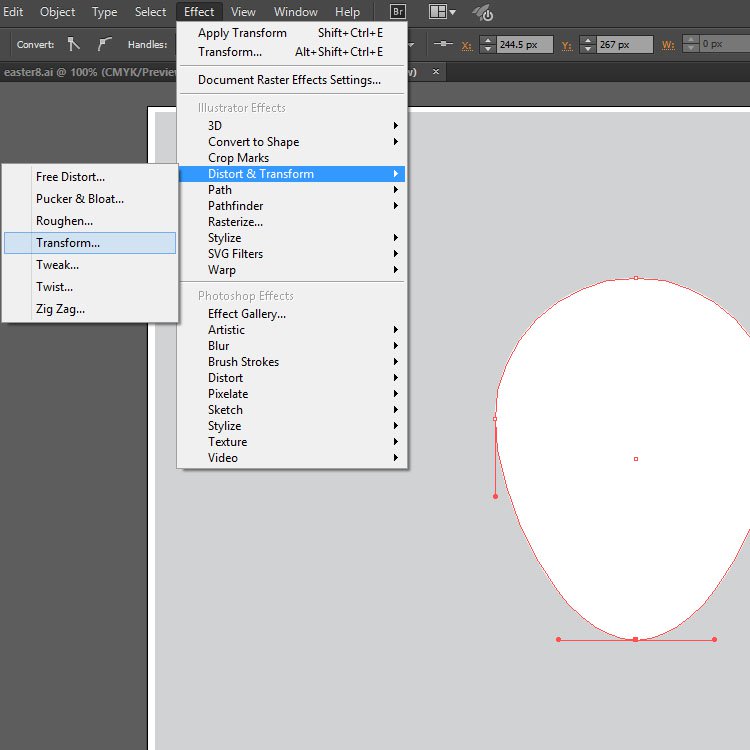750x750 pixels.
Task: Choose Transform... from the Distort submenu
Action: tap(68, 243)
